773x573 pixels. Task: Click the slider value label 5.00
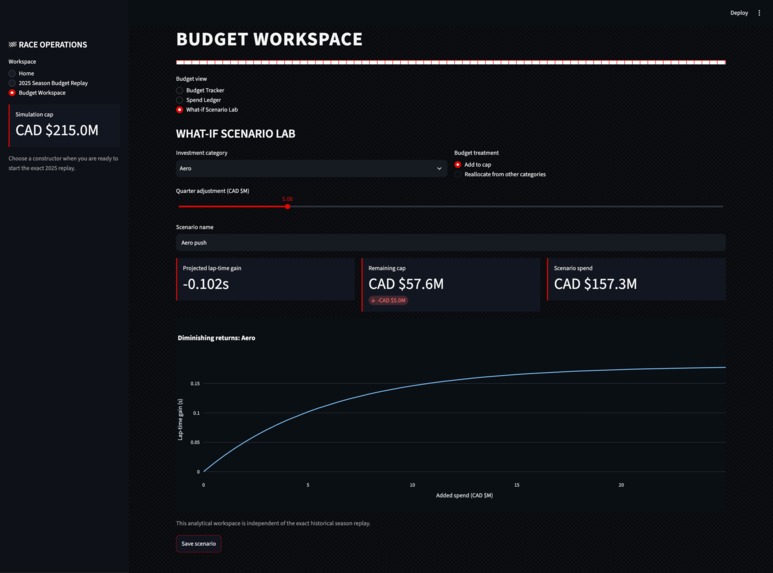coord(287,199)
